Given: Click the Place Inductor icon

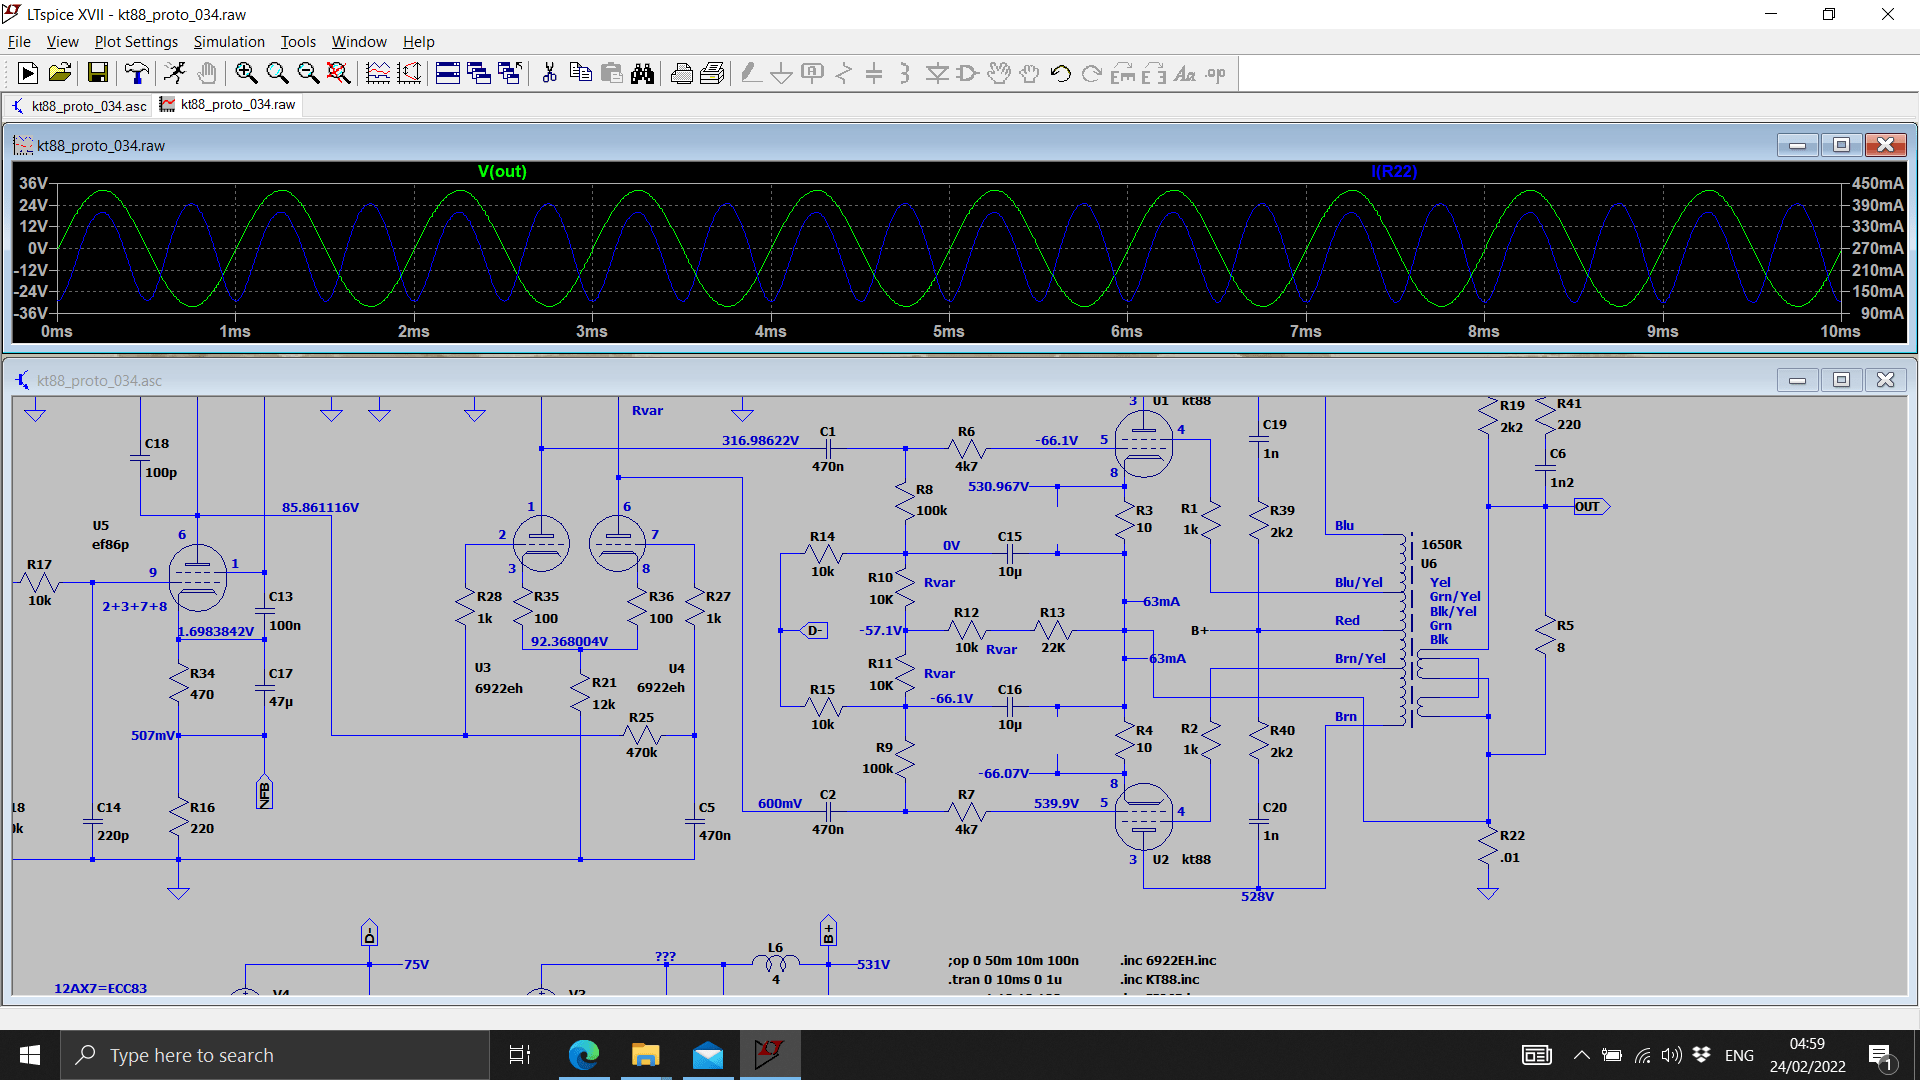Looking at the screenshot, I should click(905, 73).
